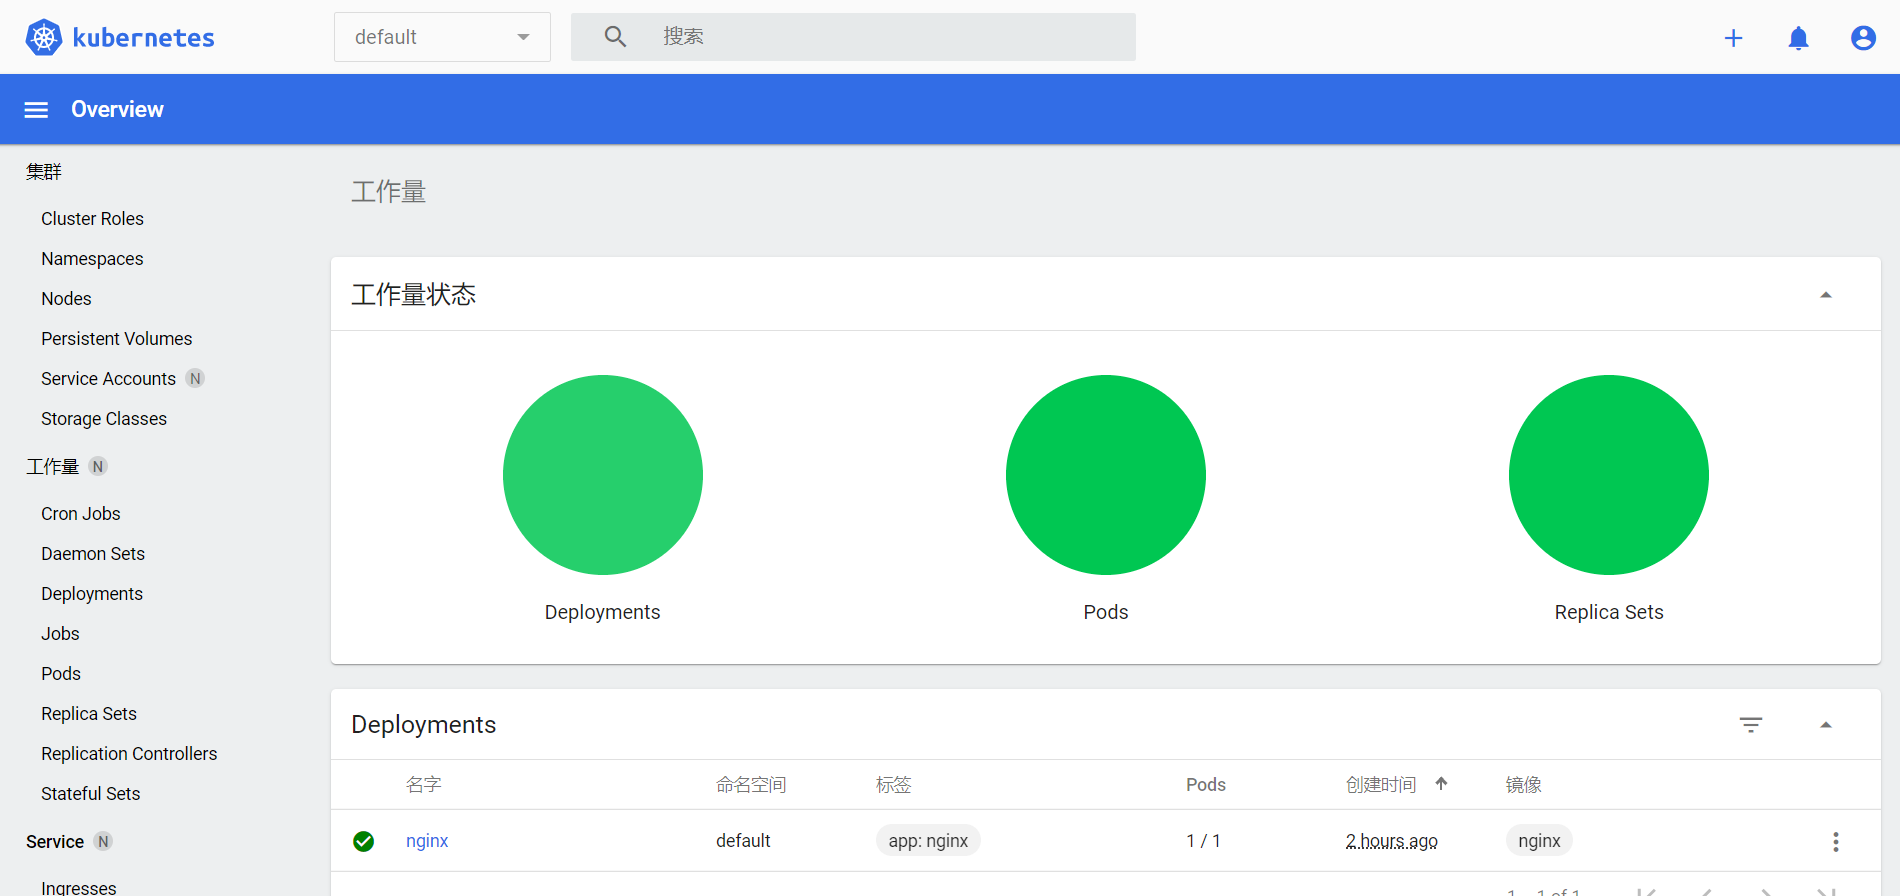Viewport: 1900px width, 896px height.
Task: Open Nodes in sidebar
Action: click(x=66, y=299)
